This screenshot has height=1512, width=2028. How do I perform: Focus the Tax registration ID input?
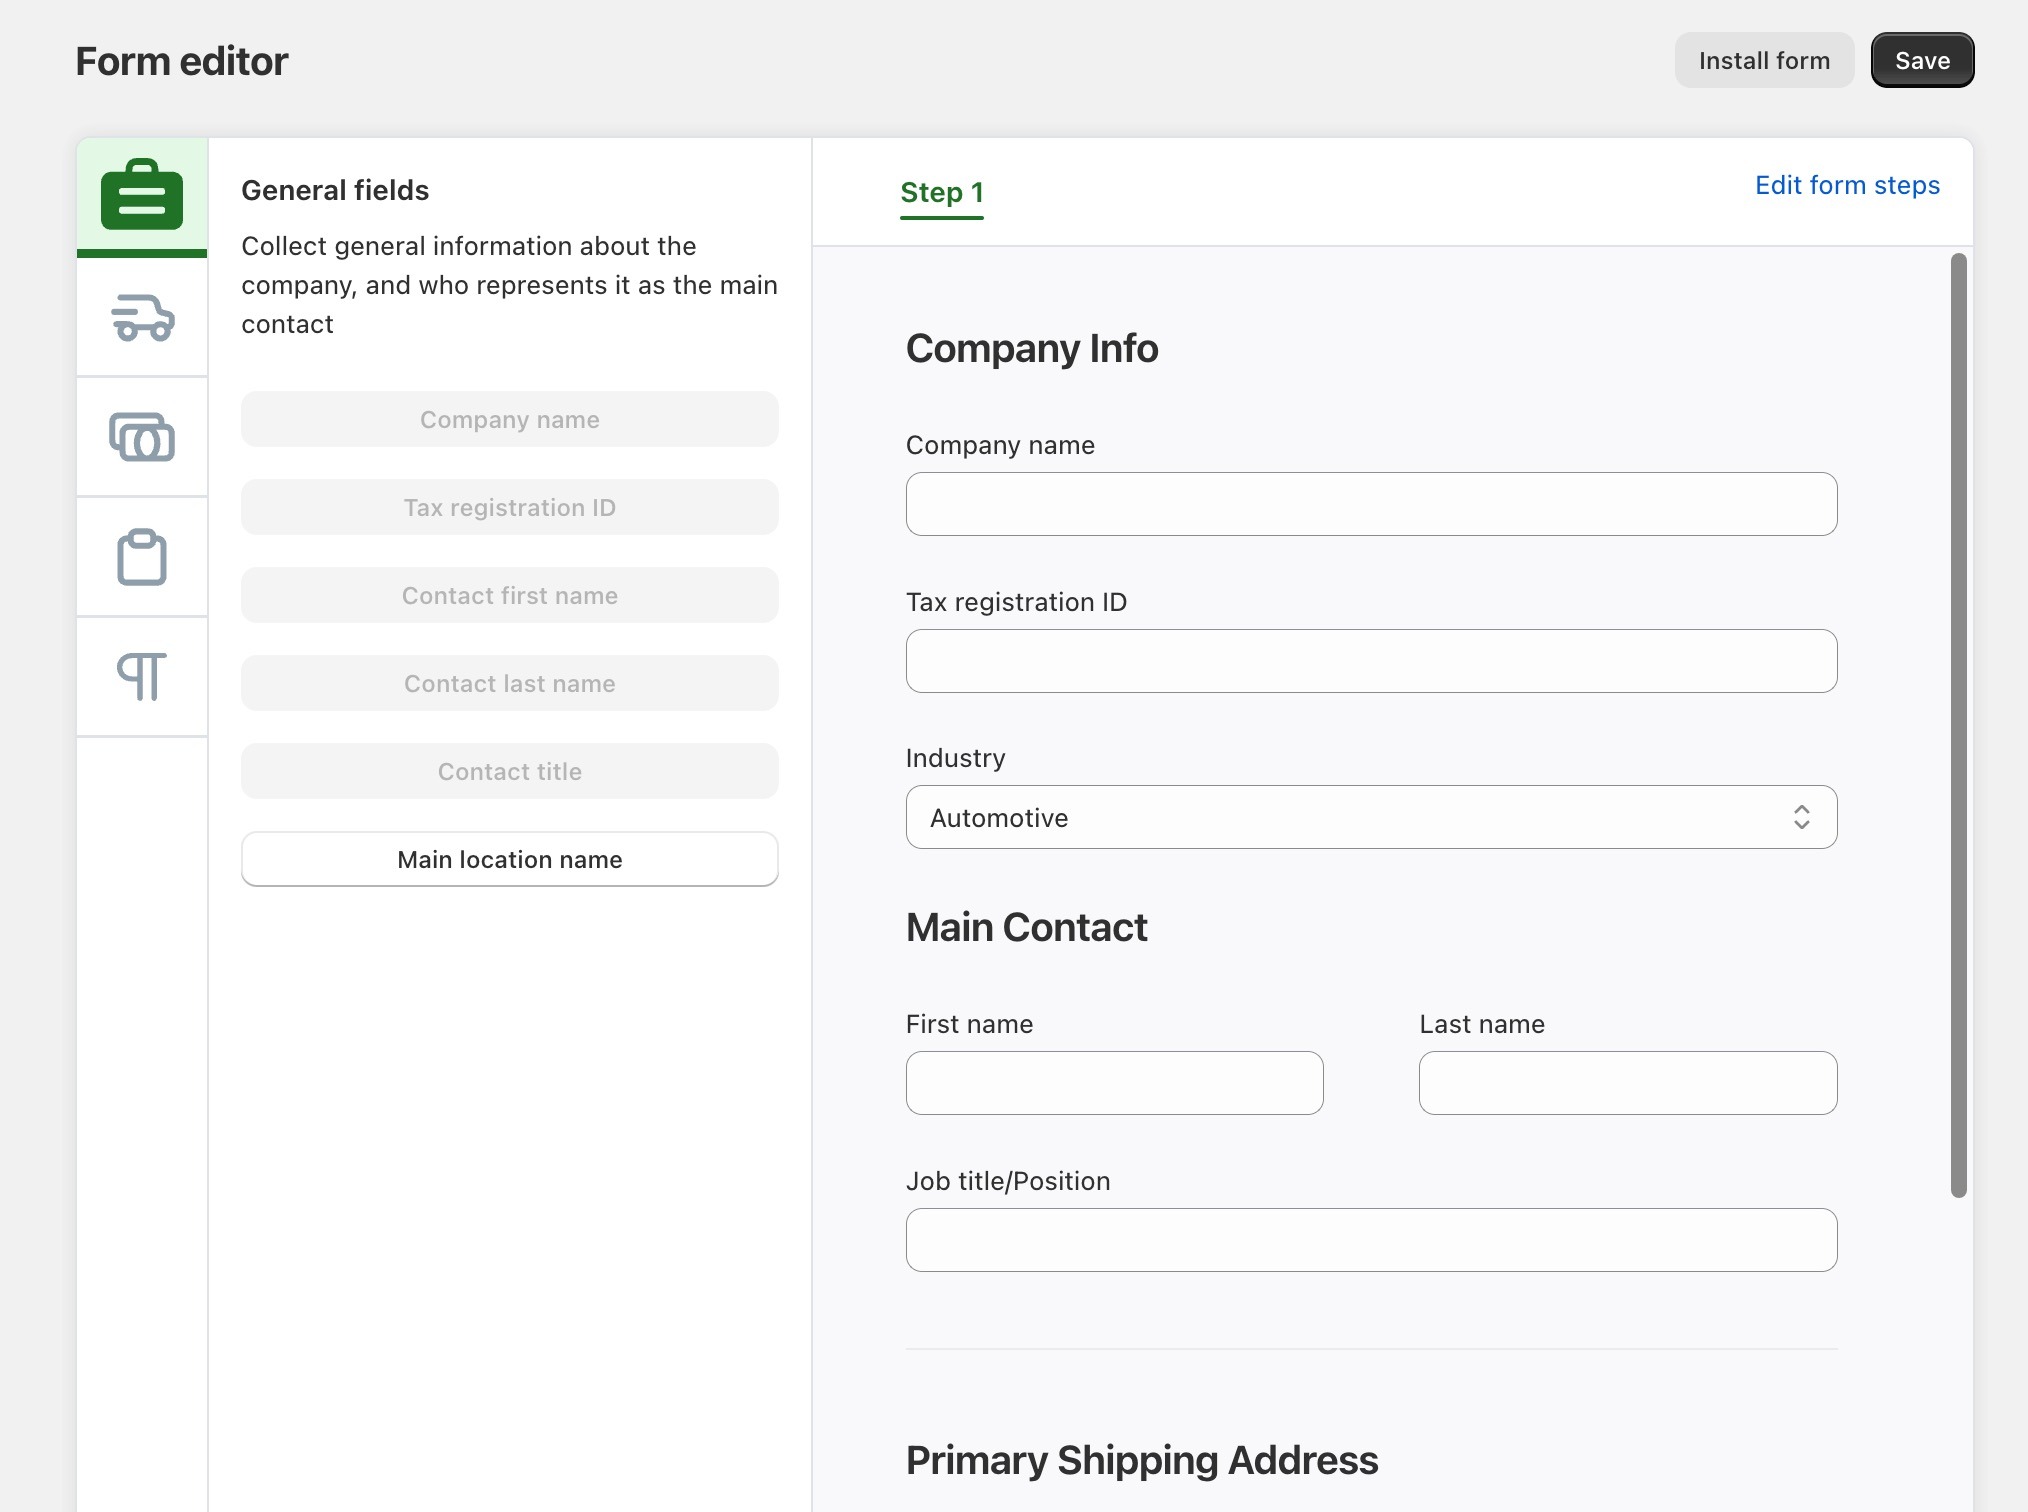point(1371,661)
